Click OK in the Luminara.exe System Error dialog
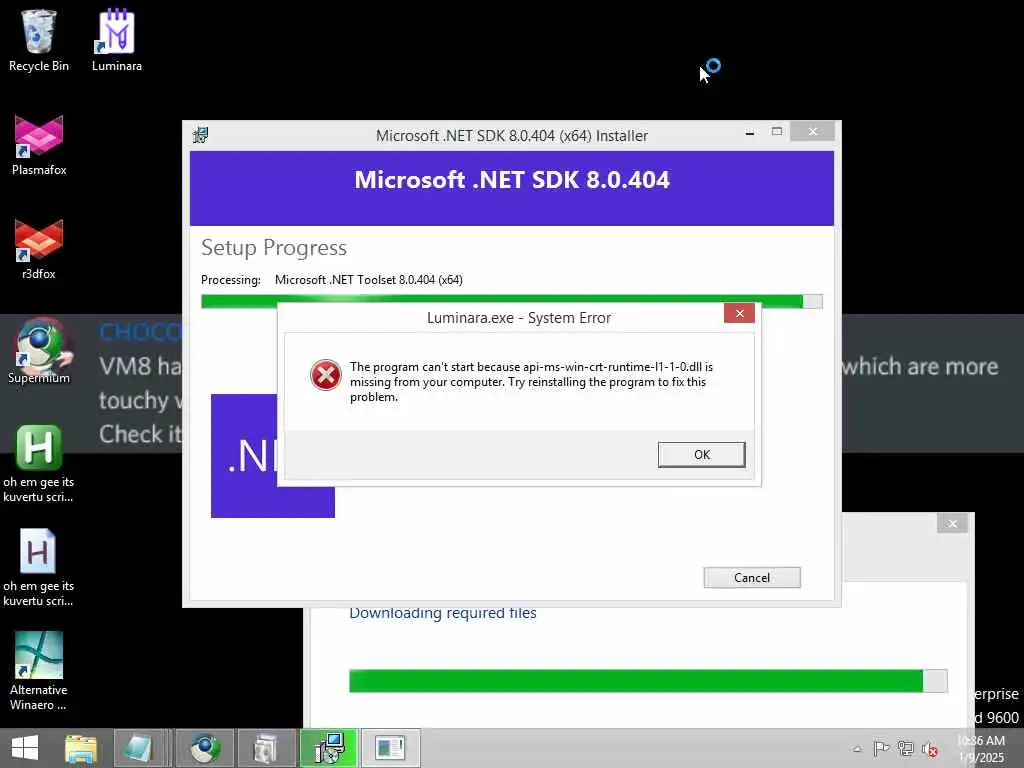This screenshot has height=768, width=1024. coord(701,455)
